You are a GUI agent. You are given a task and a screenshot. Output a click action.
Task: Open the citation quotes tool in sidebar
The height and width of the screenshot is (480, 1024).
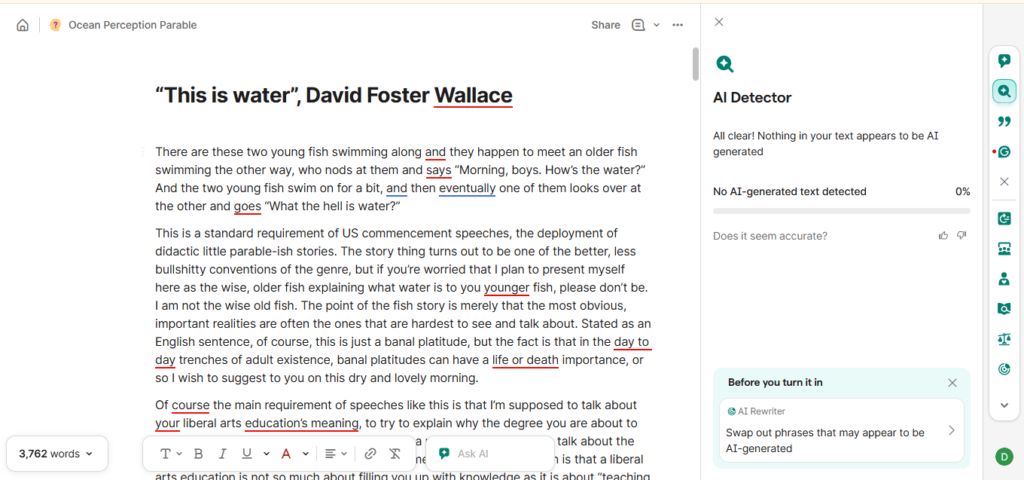pyautogui.click(x=1004, y=121)
